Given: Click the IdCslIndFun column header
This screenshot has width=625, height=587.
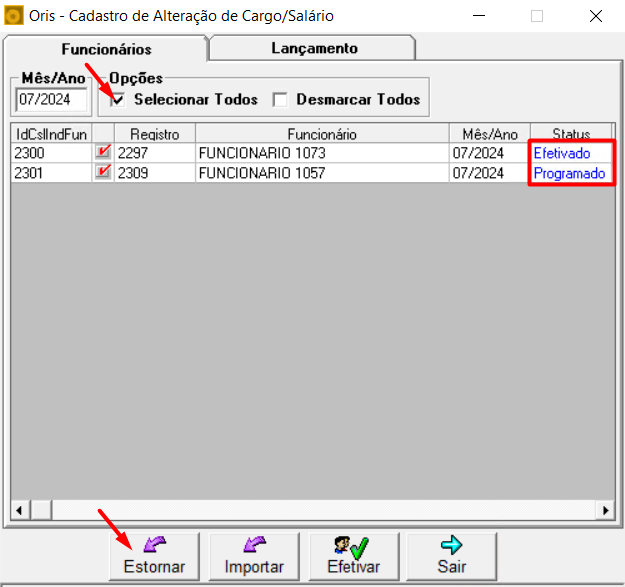Looking at the screenshot, I should pyautogui.click(x=51, y=134).
